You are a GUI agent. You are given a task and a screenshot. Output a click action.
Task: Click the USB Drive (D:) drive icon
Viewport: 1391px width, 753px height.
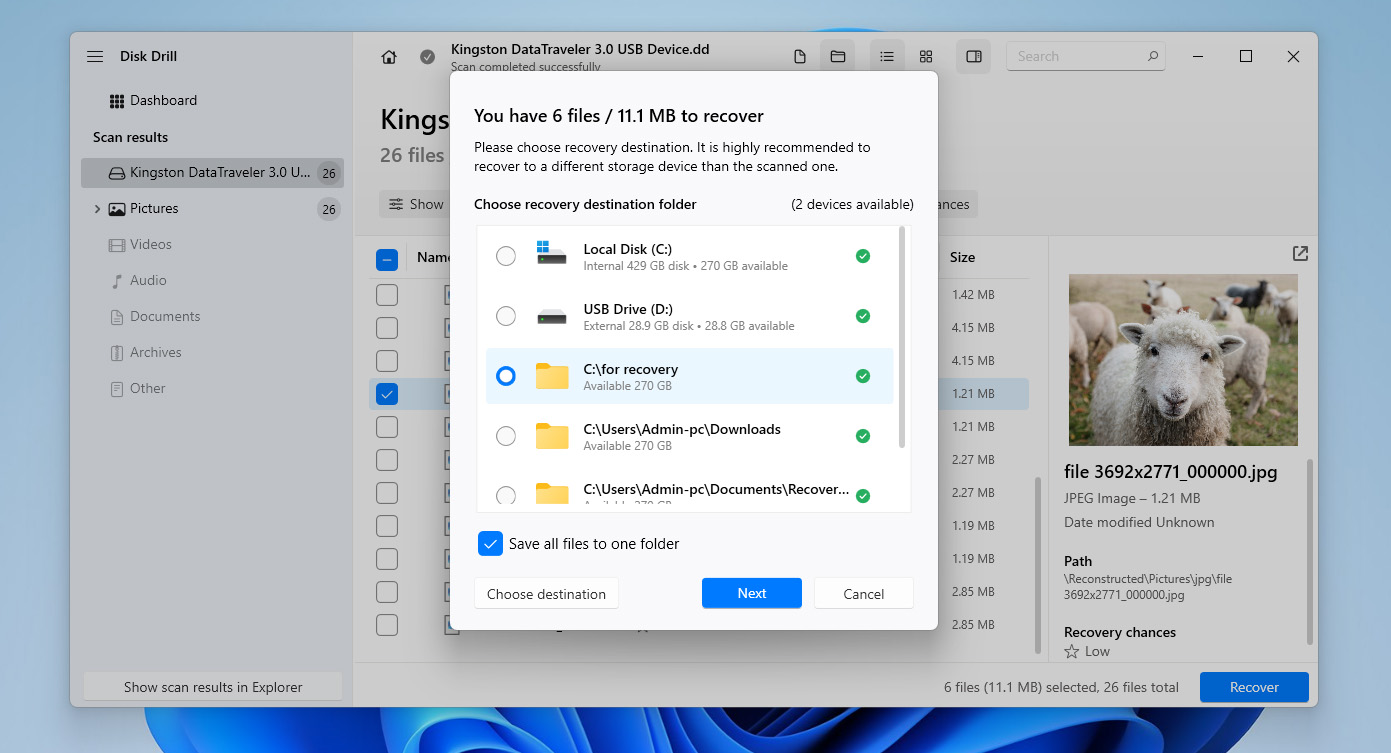click(551, 316)
